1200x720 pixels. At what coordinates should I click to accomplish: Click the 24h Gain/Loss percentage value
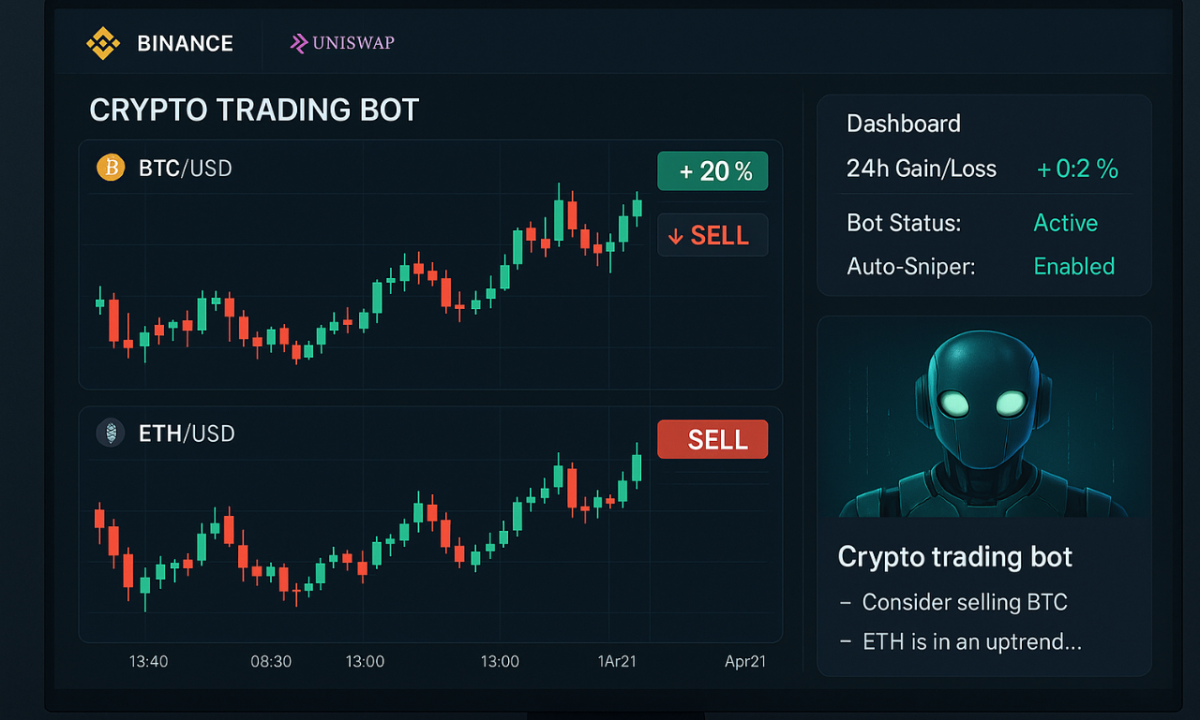pyautogui.click(x=1077, y=169)
